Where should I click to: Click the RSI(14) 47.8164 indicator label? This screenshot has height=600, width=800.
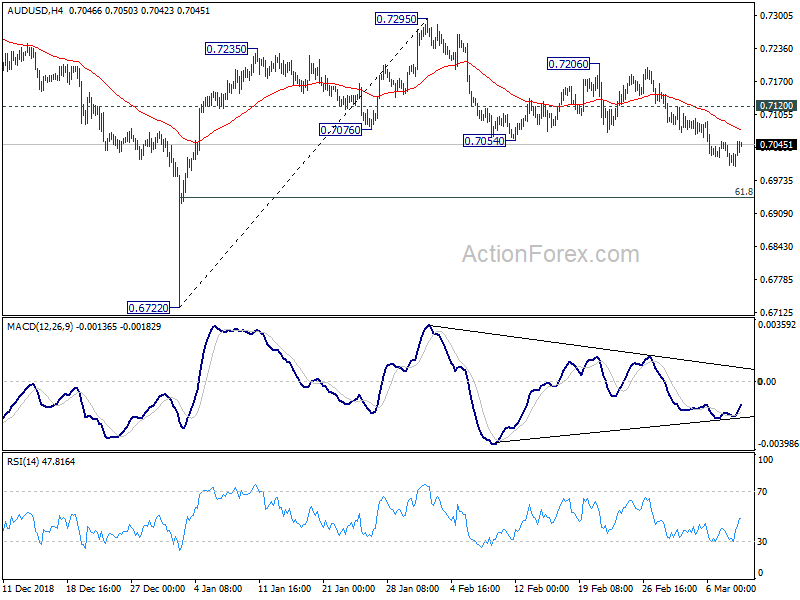[x=41, y=462]
